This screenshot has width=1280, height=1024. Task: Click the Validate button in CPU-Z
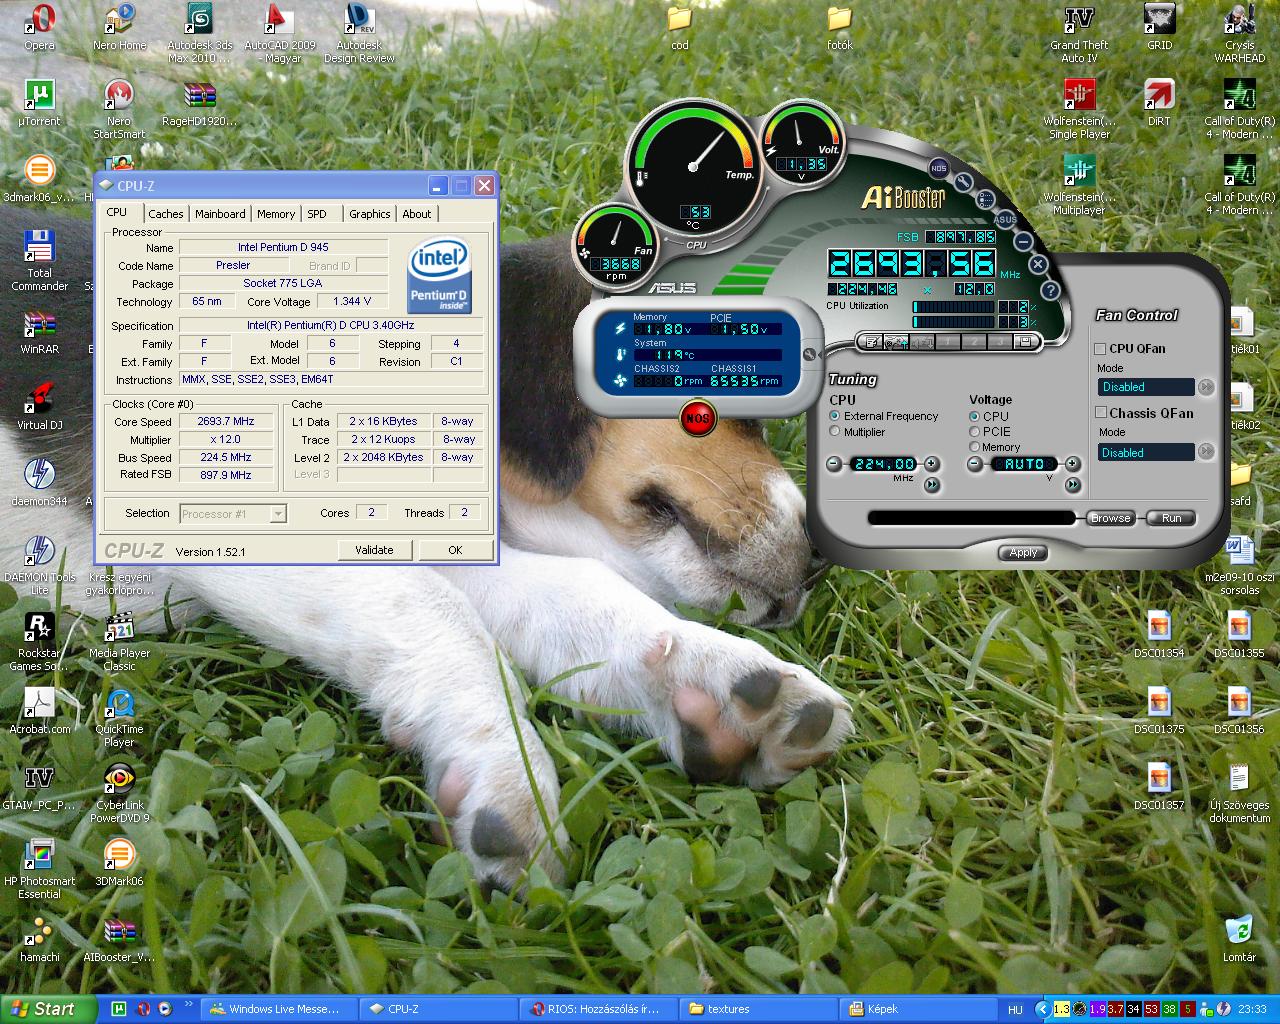pyautogui.click(x=374, y=550)
